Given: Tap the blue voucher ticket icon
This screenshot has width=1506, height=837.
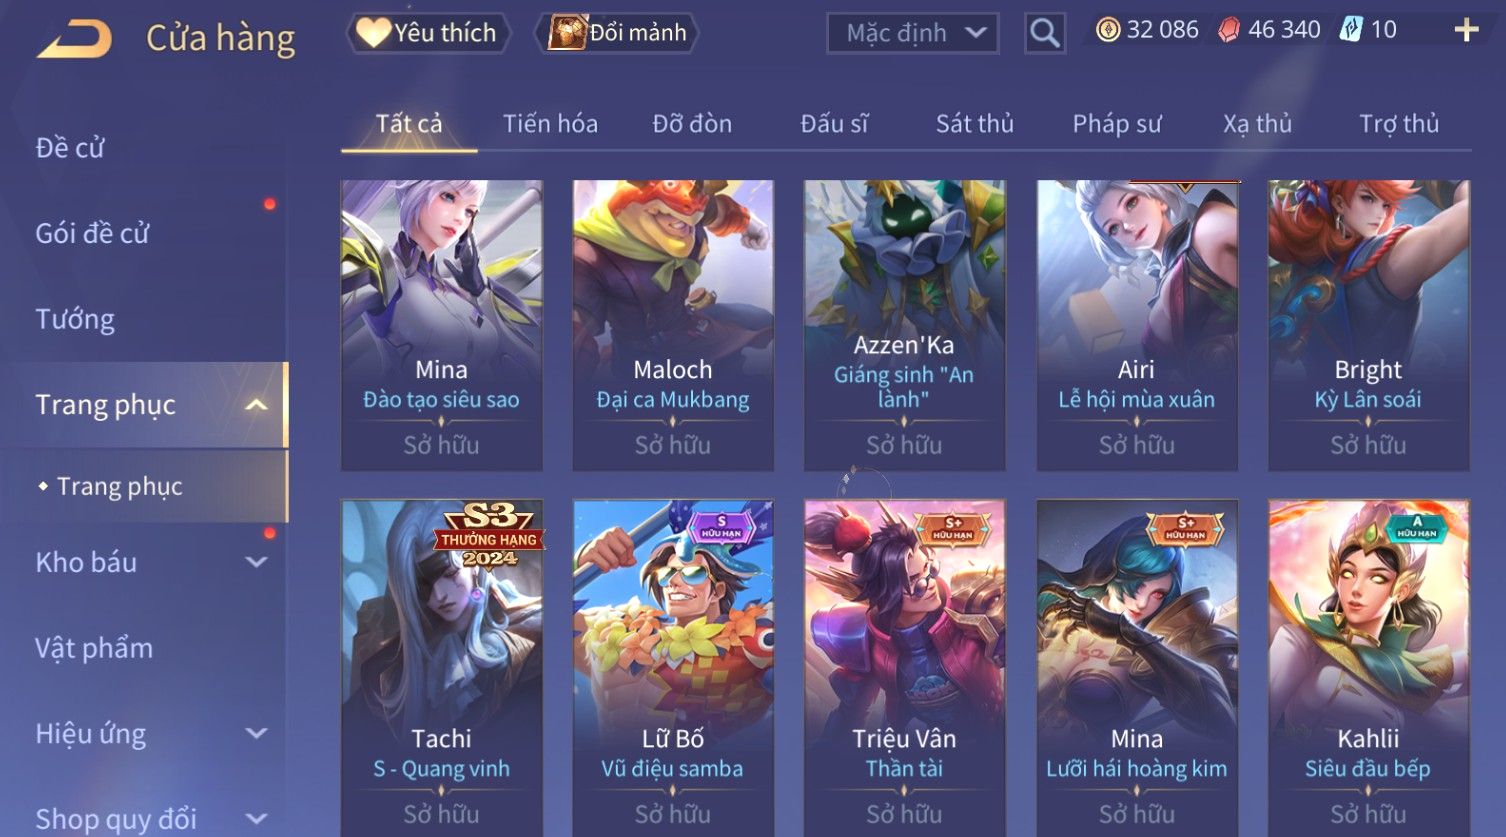Looking at the screenshot, I should pos(1351,30).
